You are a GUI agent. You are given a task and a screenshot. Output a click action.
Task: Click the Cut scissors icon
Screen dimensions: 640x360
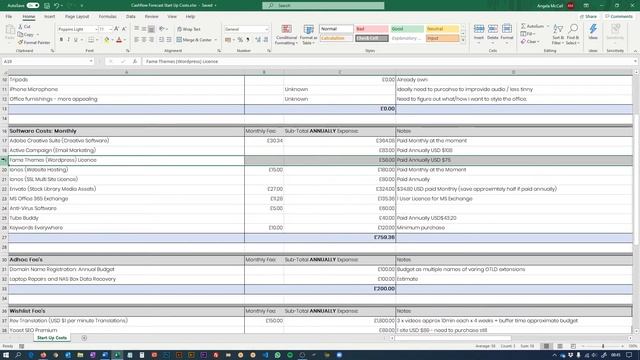click(x=20, y=27)
